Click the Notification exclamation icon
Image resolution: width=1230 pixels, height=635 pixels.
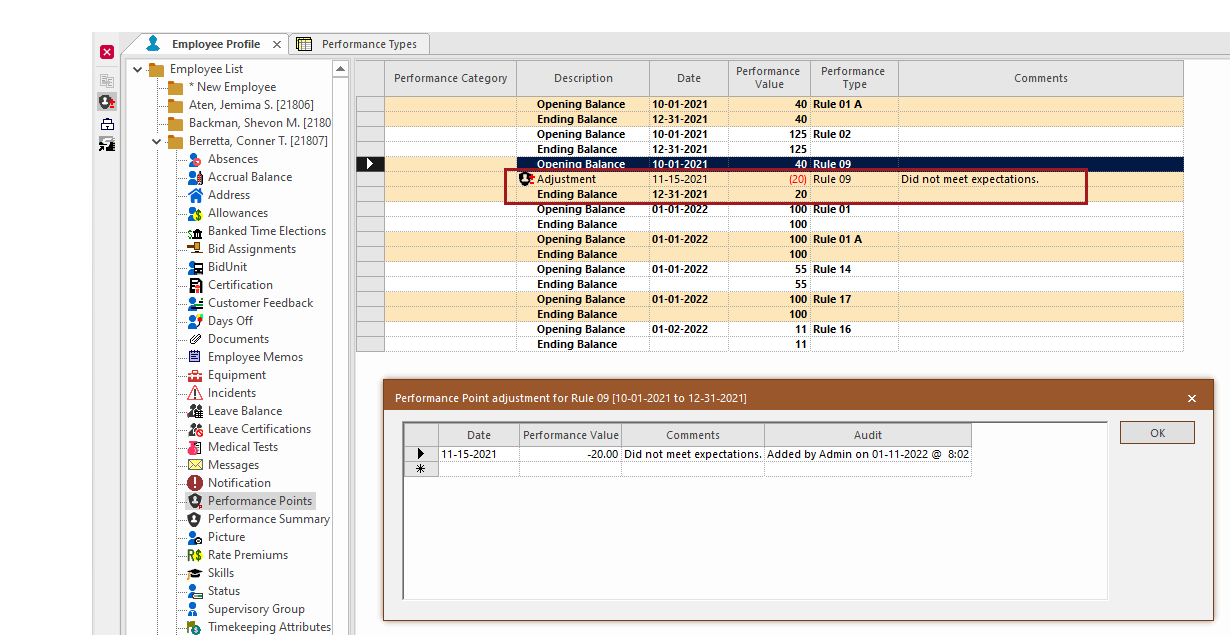click(x=196, y=482)
